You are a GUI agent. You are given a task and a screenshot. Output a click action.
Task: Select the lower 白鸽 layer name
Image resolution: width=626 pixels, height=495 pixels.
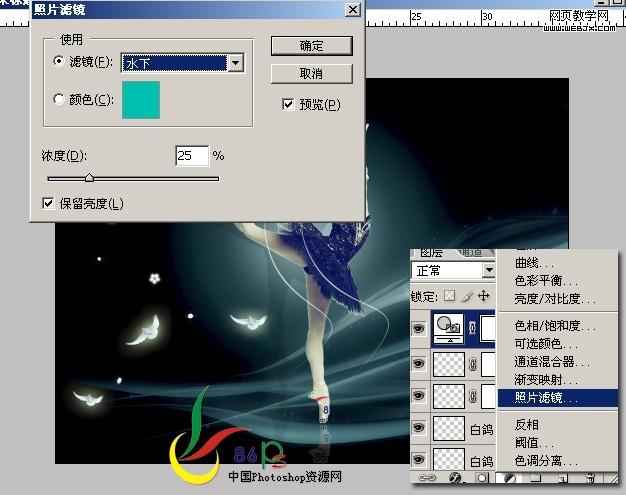coord(481,461)
